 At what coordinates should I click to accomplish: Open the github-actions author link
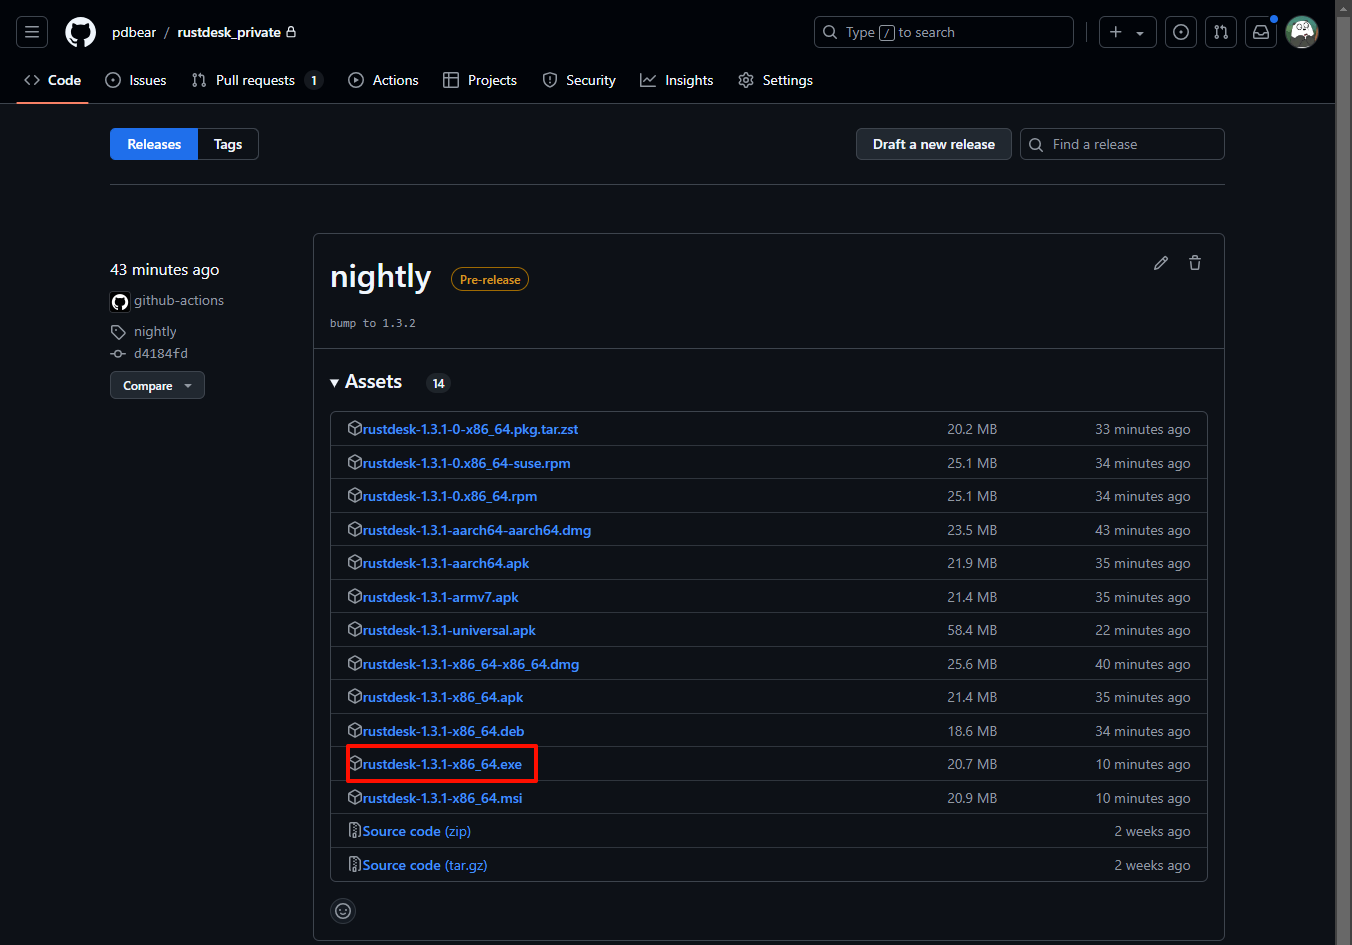tap(179, 300)
